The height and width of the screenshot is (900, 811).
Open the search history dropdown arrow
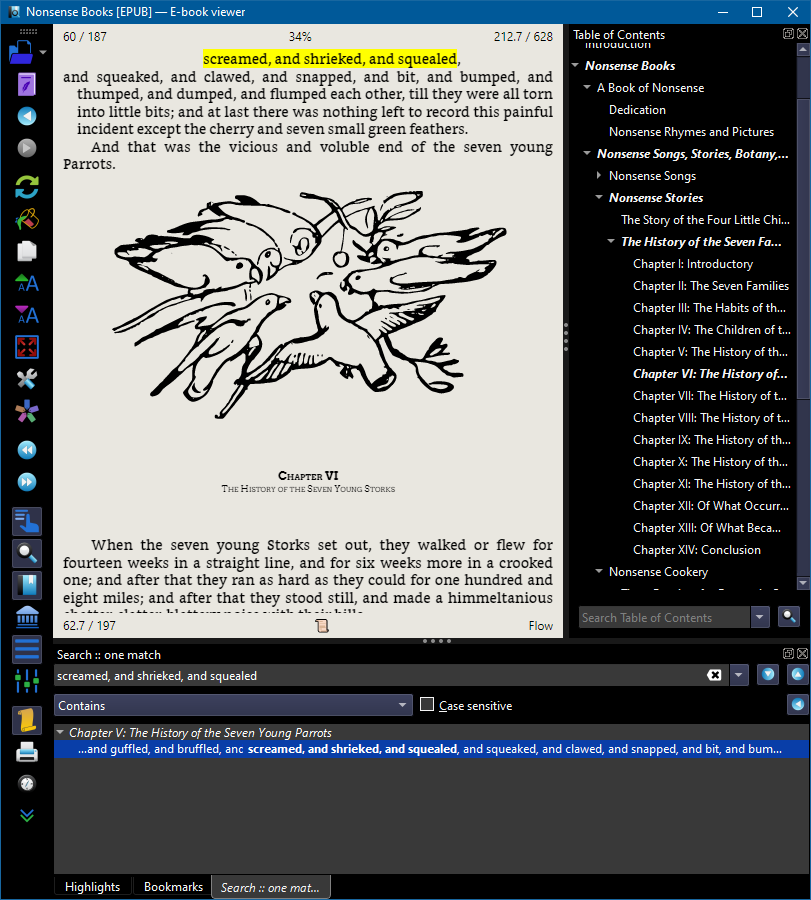click(x=739, y=675)
